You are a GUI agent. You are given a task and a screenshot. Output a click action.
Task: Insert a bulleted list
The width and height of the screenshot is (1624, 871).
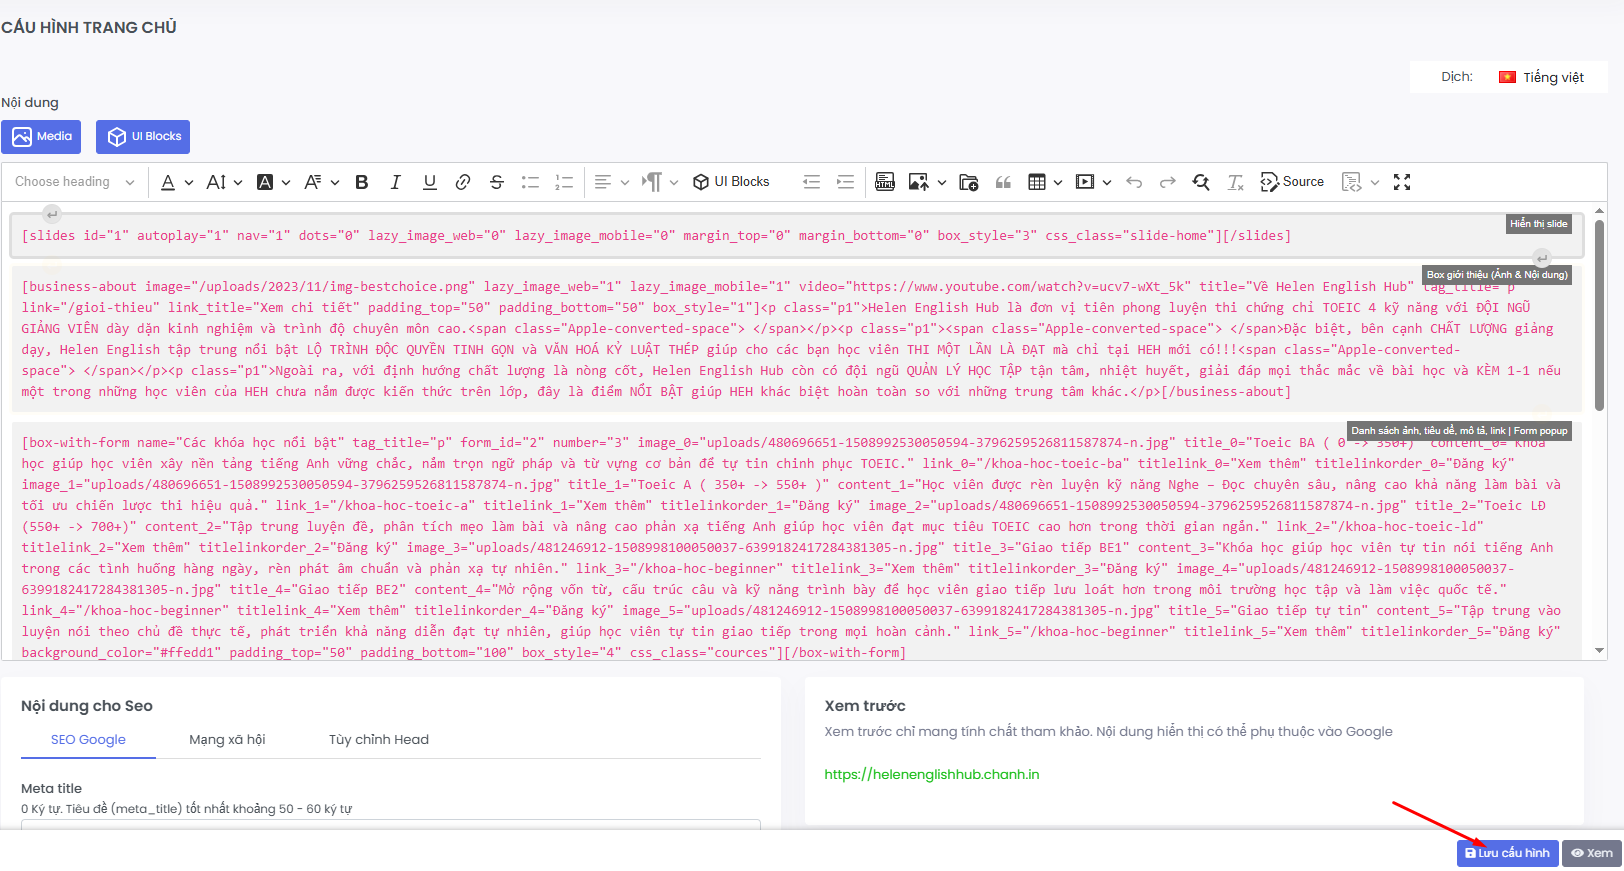point(530,182)
